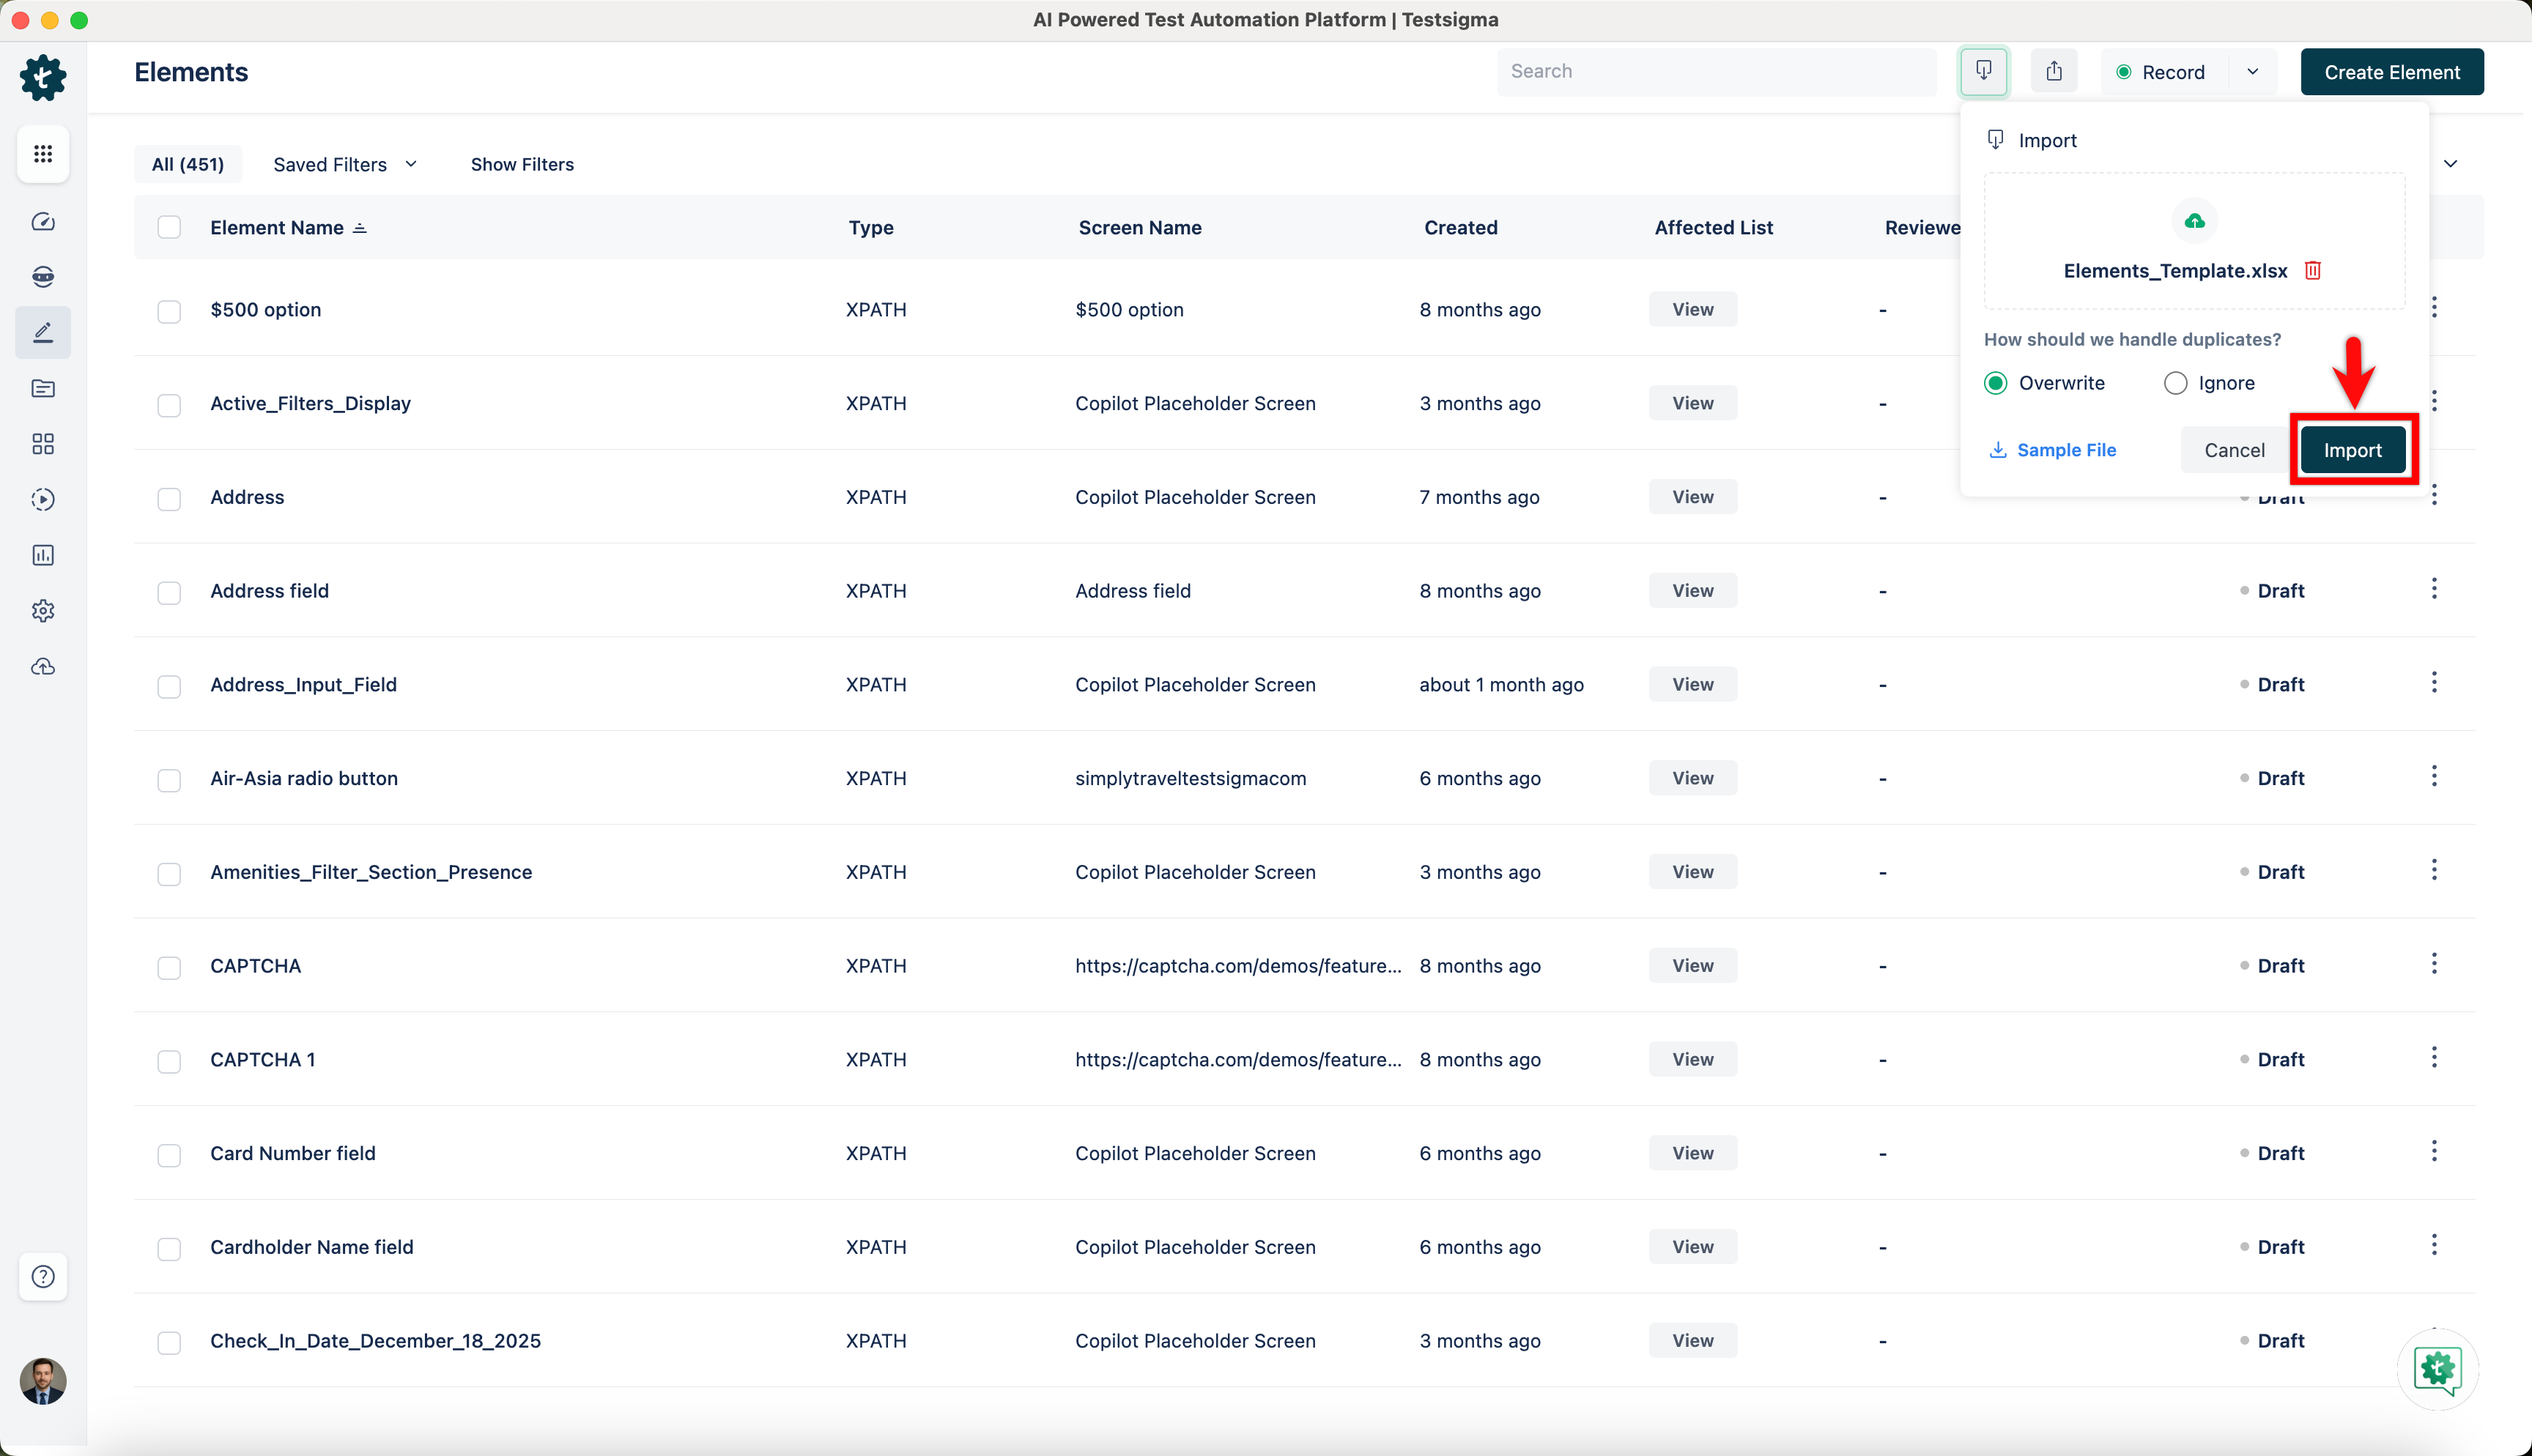Click the import elements icon in header

[x=1983, y=72]
